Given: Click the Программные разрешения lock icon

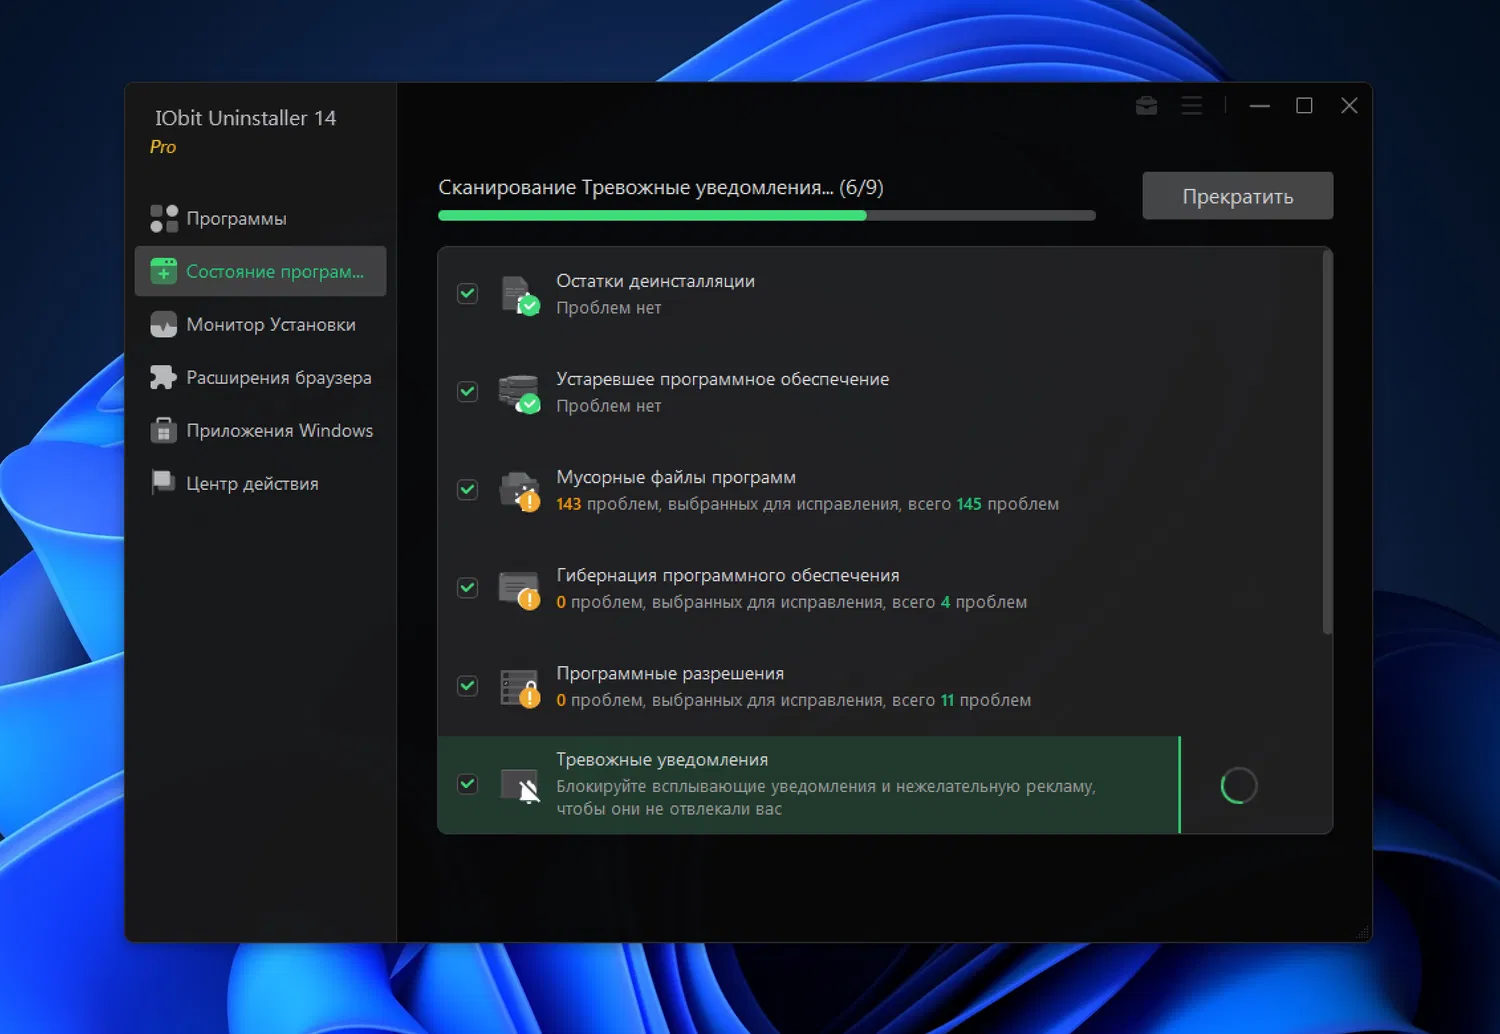Looking at the screenshot, I should click(520, 687).
